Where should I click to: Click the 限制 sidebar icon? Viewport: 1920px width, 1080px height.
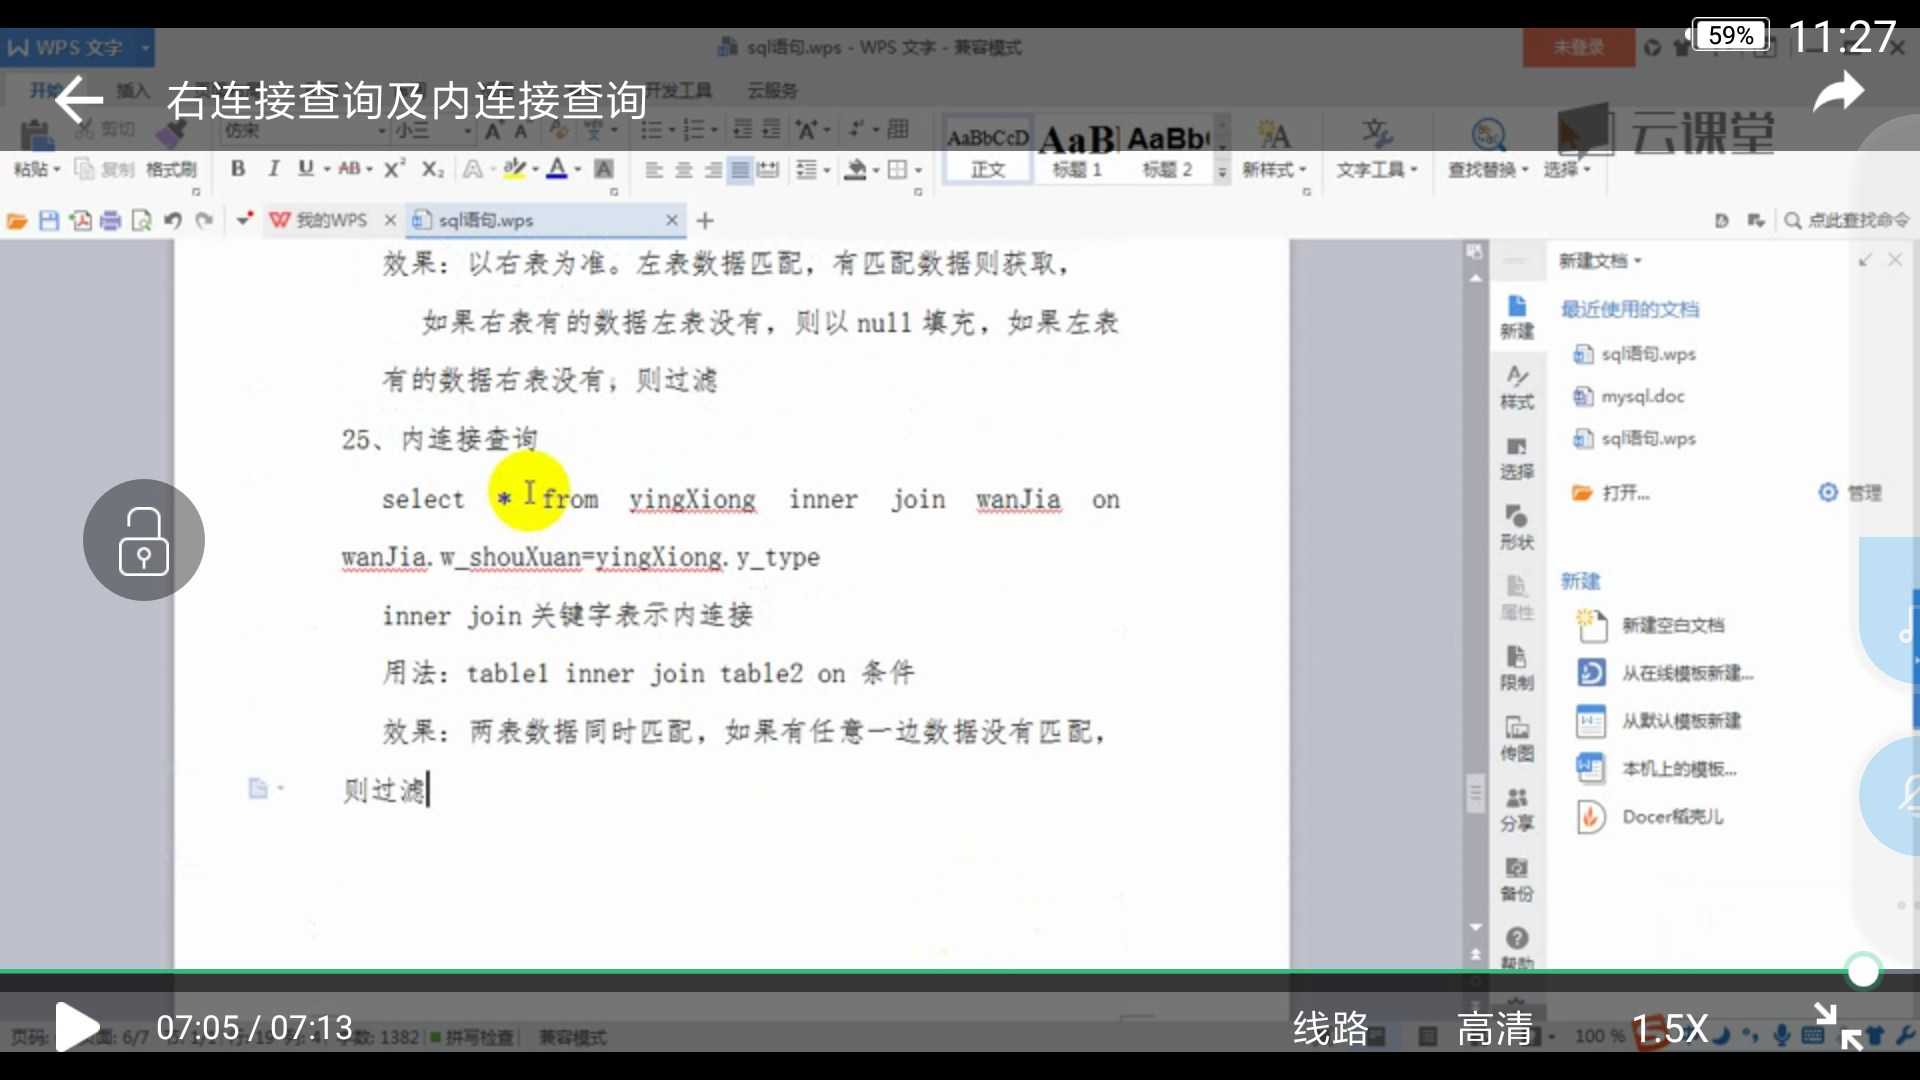1516,668
